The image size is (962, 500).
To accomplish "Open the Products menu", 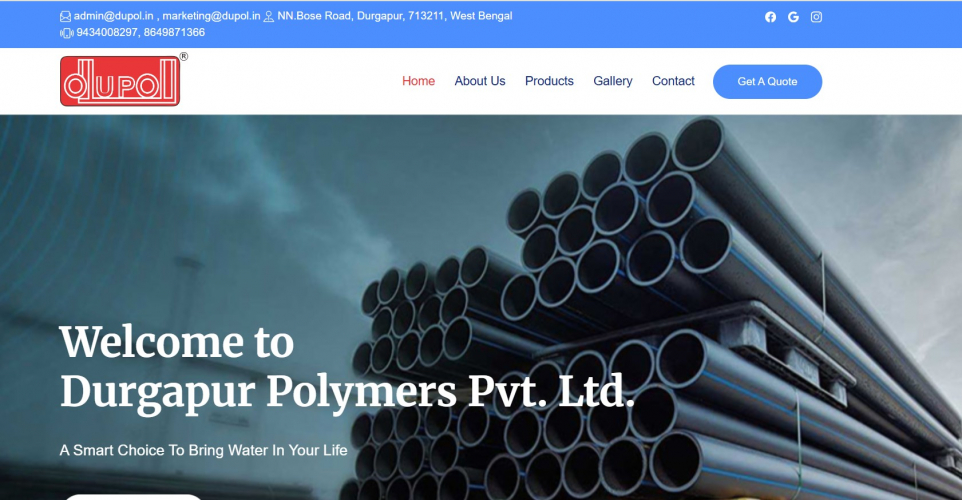I will tap(549, 81).
